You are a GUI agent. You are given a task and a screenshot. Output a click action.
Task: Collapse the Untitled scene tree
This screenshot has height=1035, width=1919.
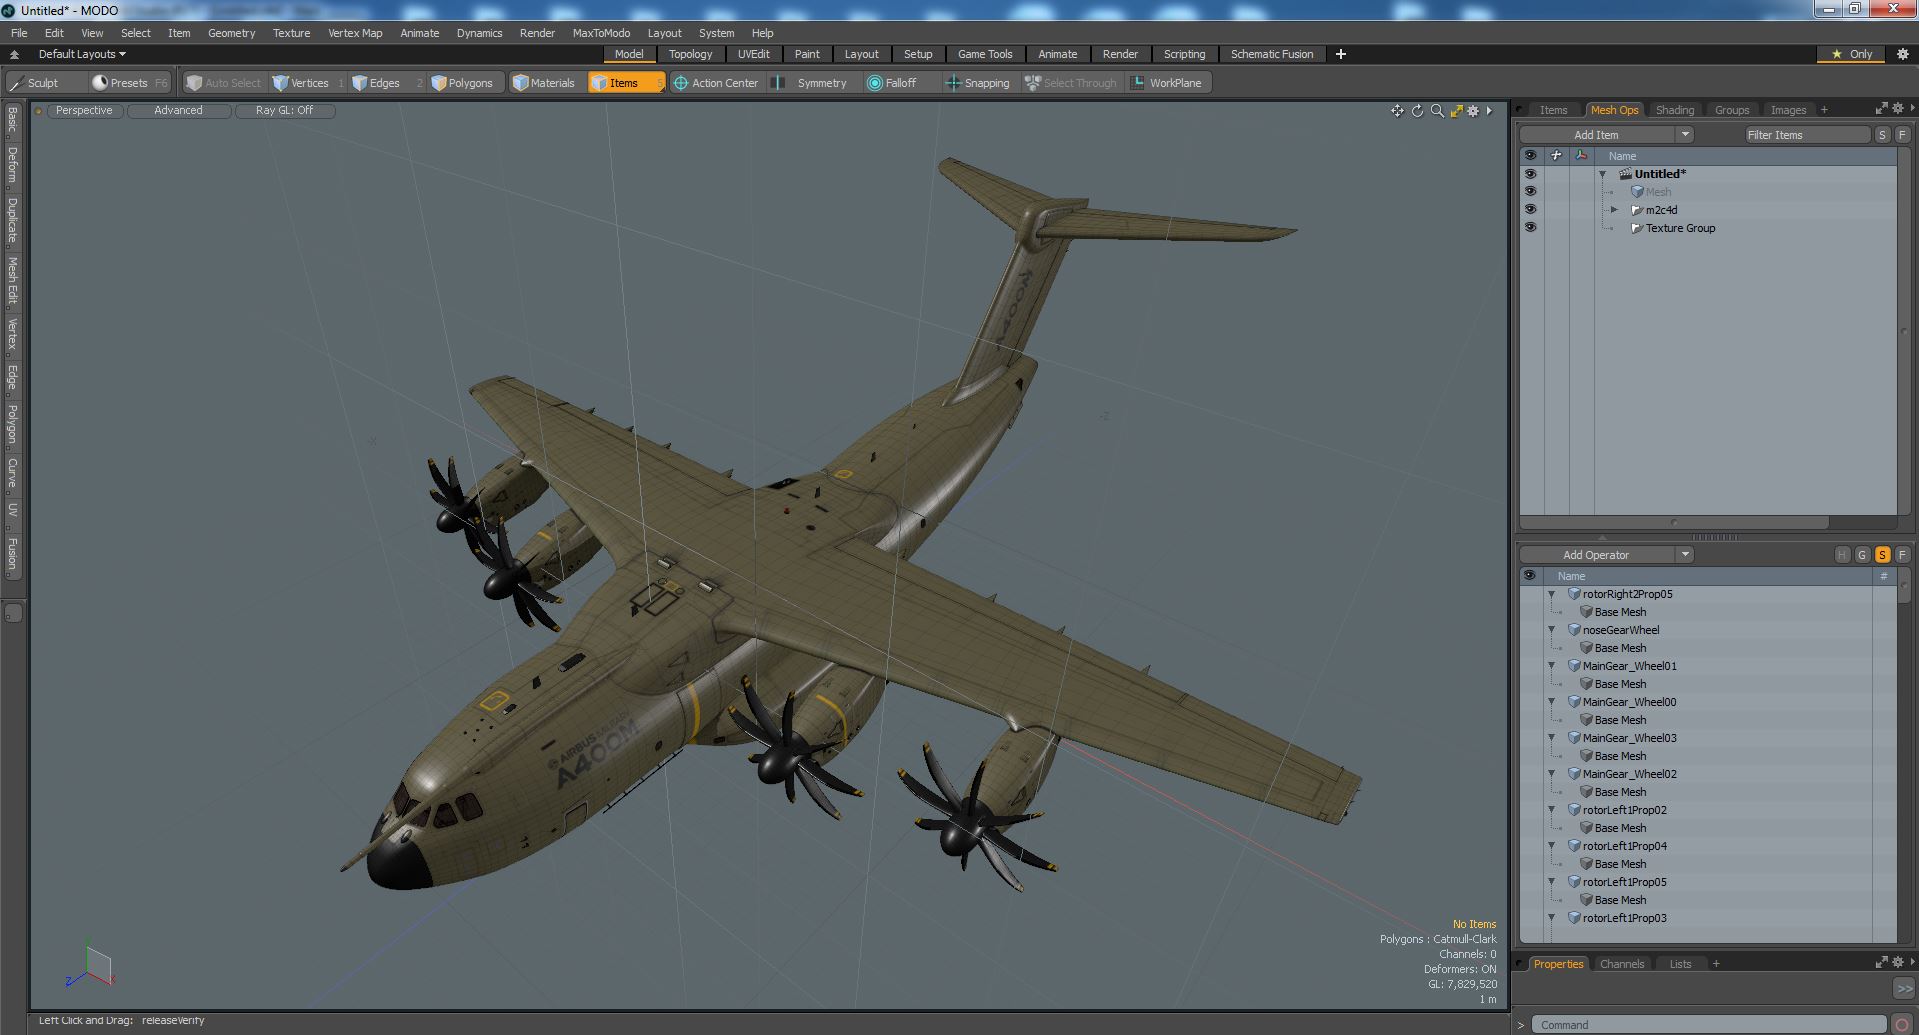(1602, 174)
